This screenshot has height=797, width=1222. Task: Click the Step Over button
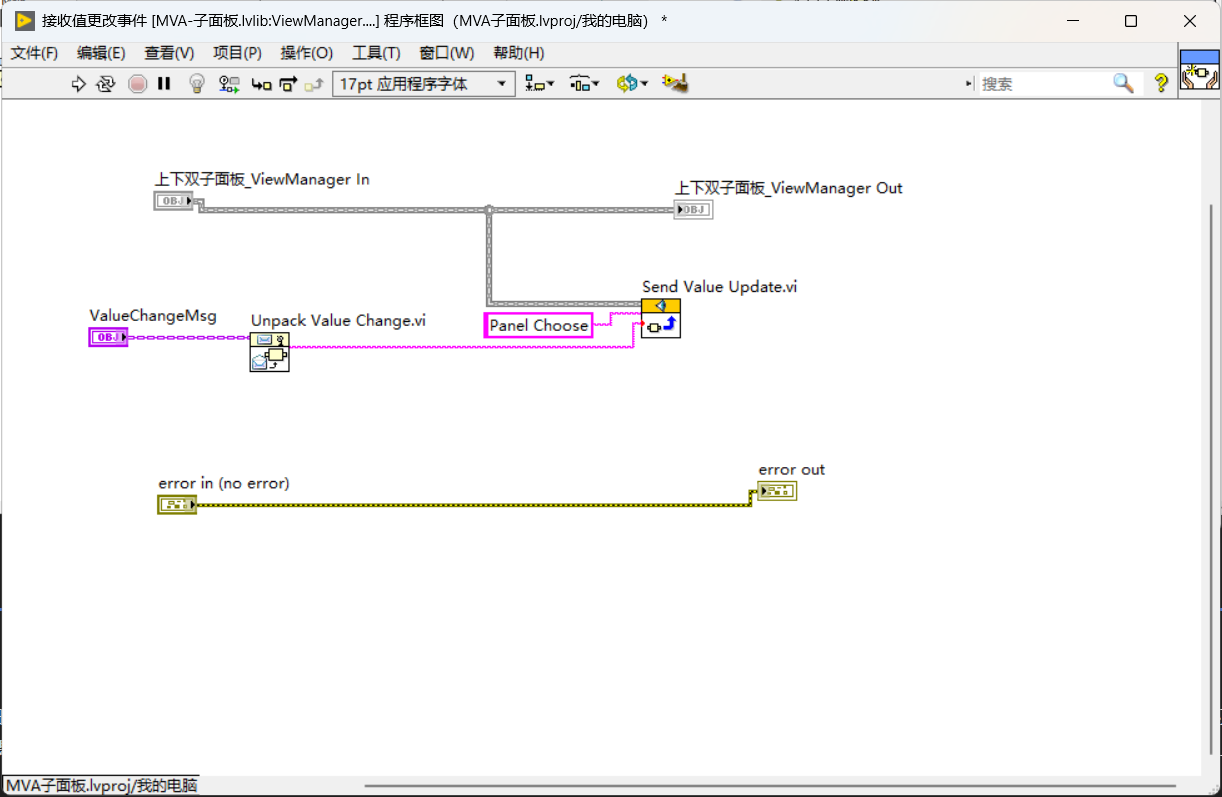click(288, 84)
